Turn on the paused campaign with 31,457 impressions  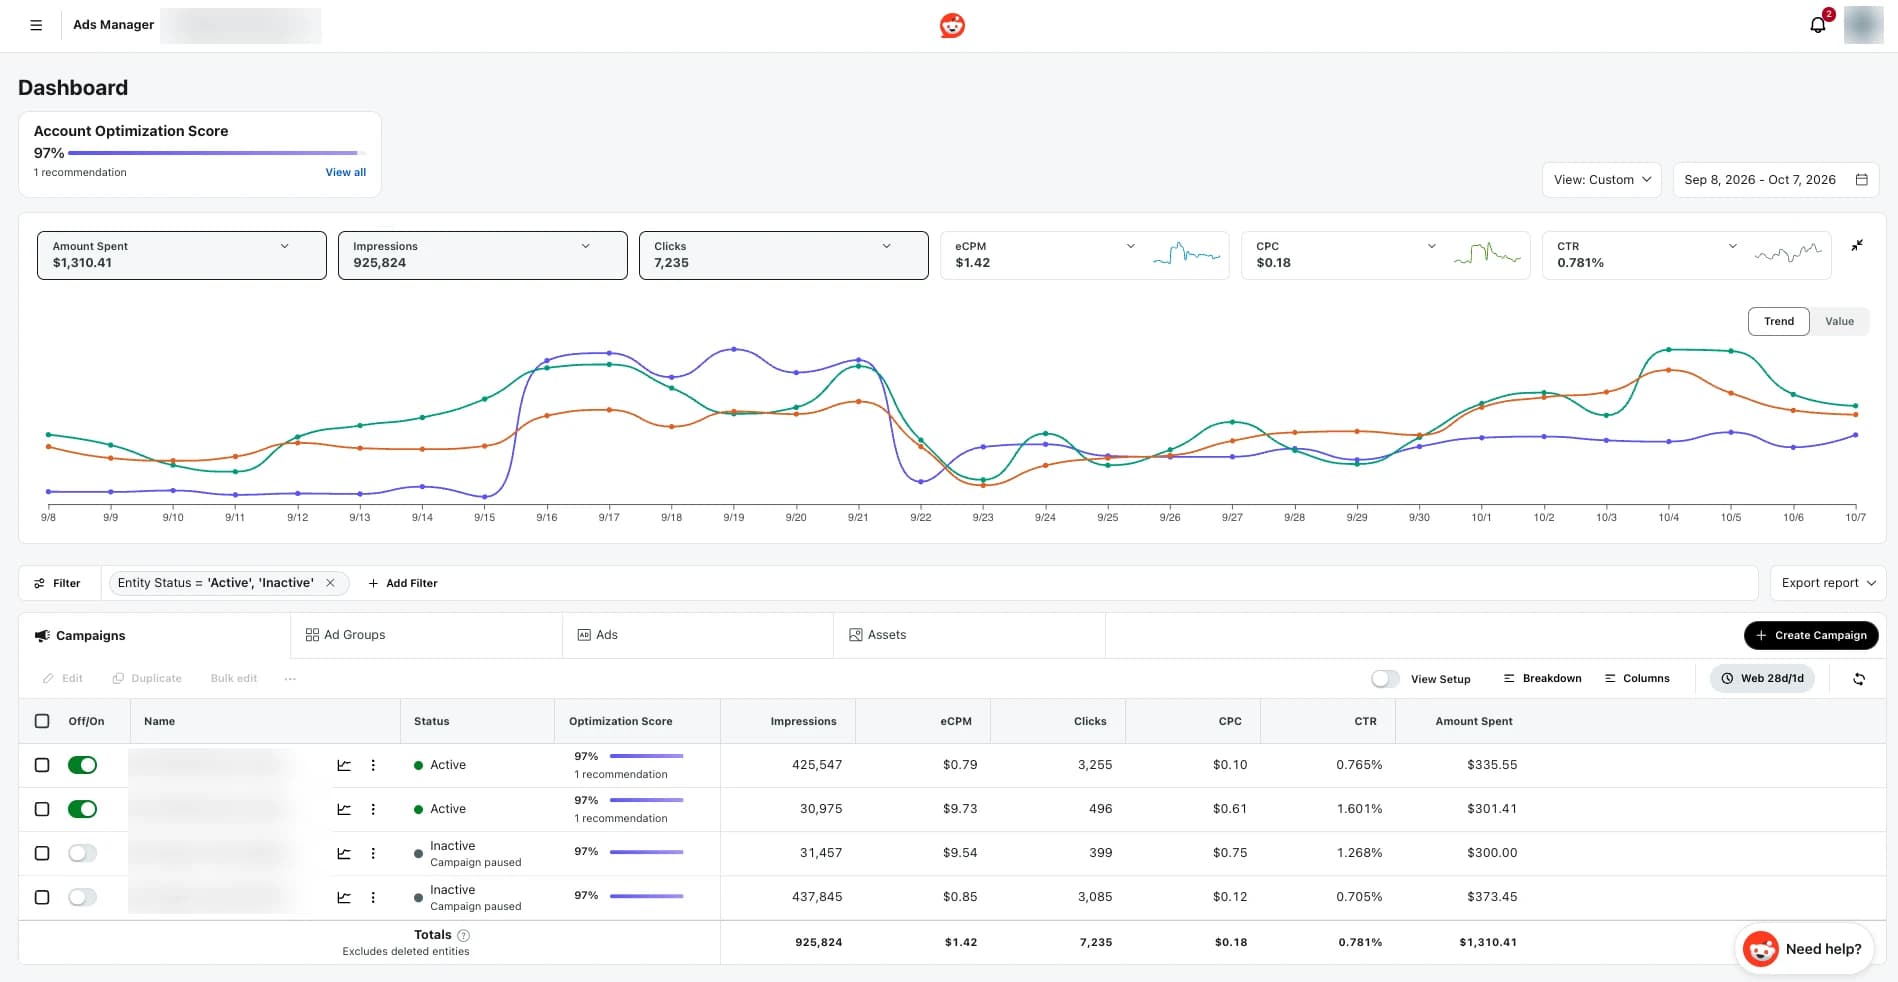pyautogui.click(x=82, y=853)
